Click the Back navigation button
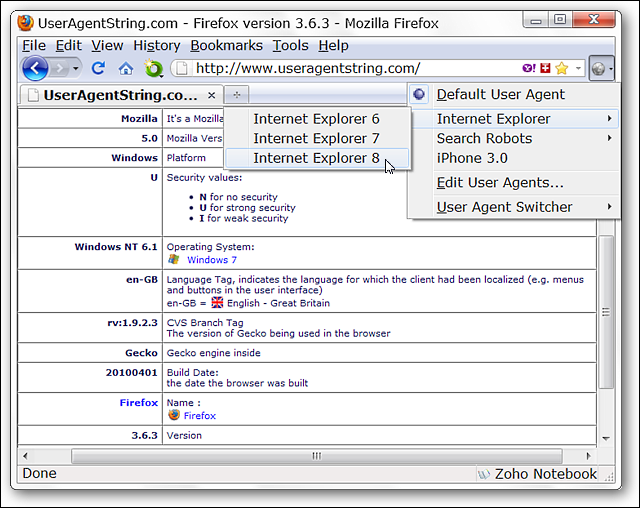Viewport: 640px width, 508px height. click(35, 68)
